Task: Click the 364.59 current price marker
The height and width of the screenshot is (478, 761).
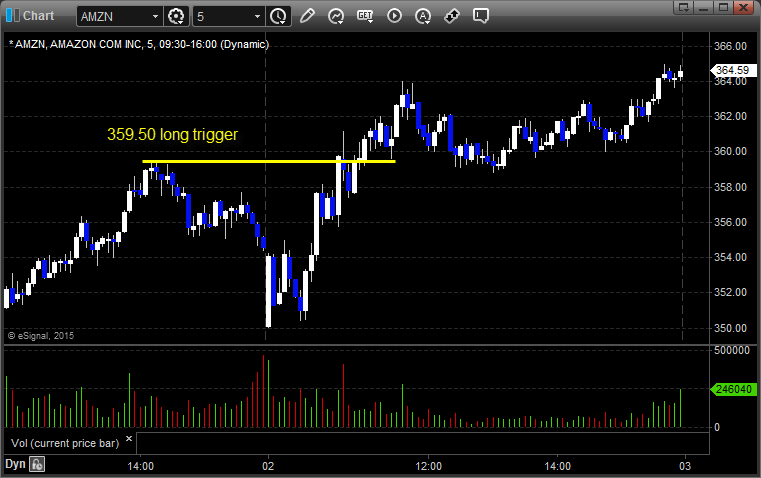Action: [733, 70]
